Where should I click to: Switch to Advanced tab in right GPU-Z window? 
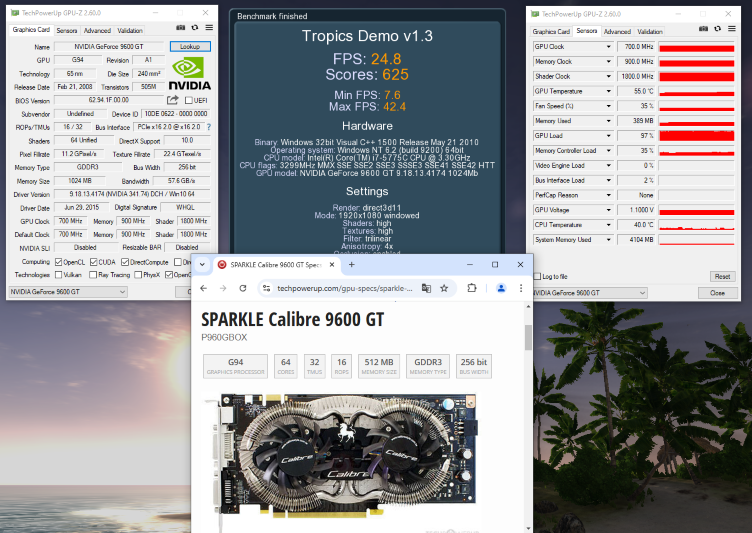617,32
